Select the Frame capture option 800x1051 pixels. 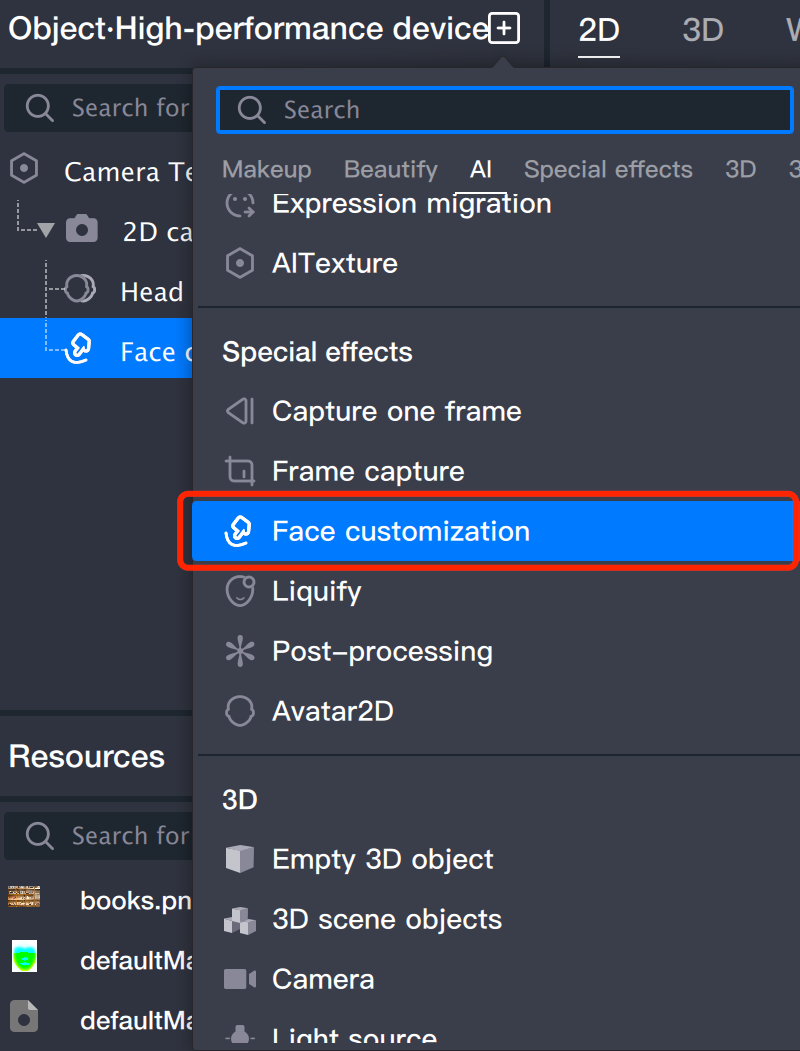368,471
